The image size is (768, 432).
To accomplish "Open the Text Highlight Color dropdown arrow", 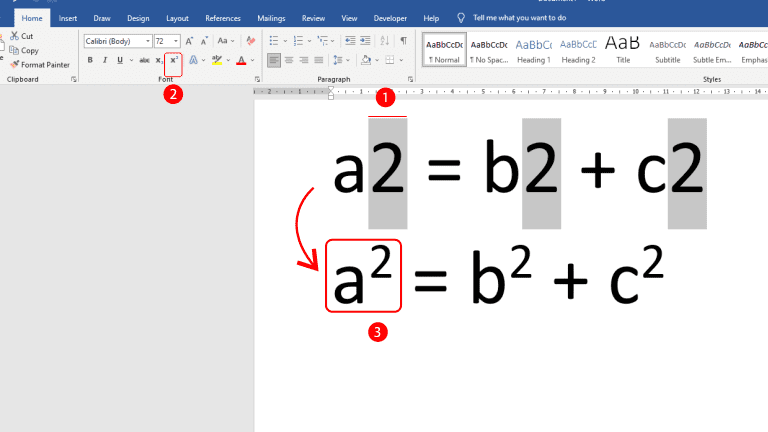I will pyautogui.click(x=228, y=60).
